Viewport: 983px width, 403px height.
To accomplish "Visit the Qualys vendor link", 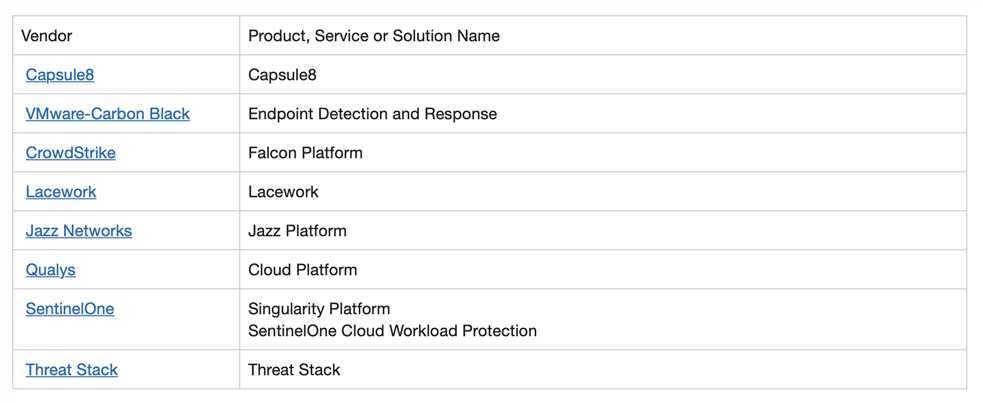I will pos(50,270).
